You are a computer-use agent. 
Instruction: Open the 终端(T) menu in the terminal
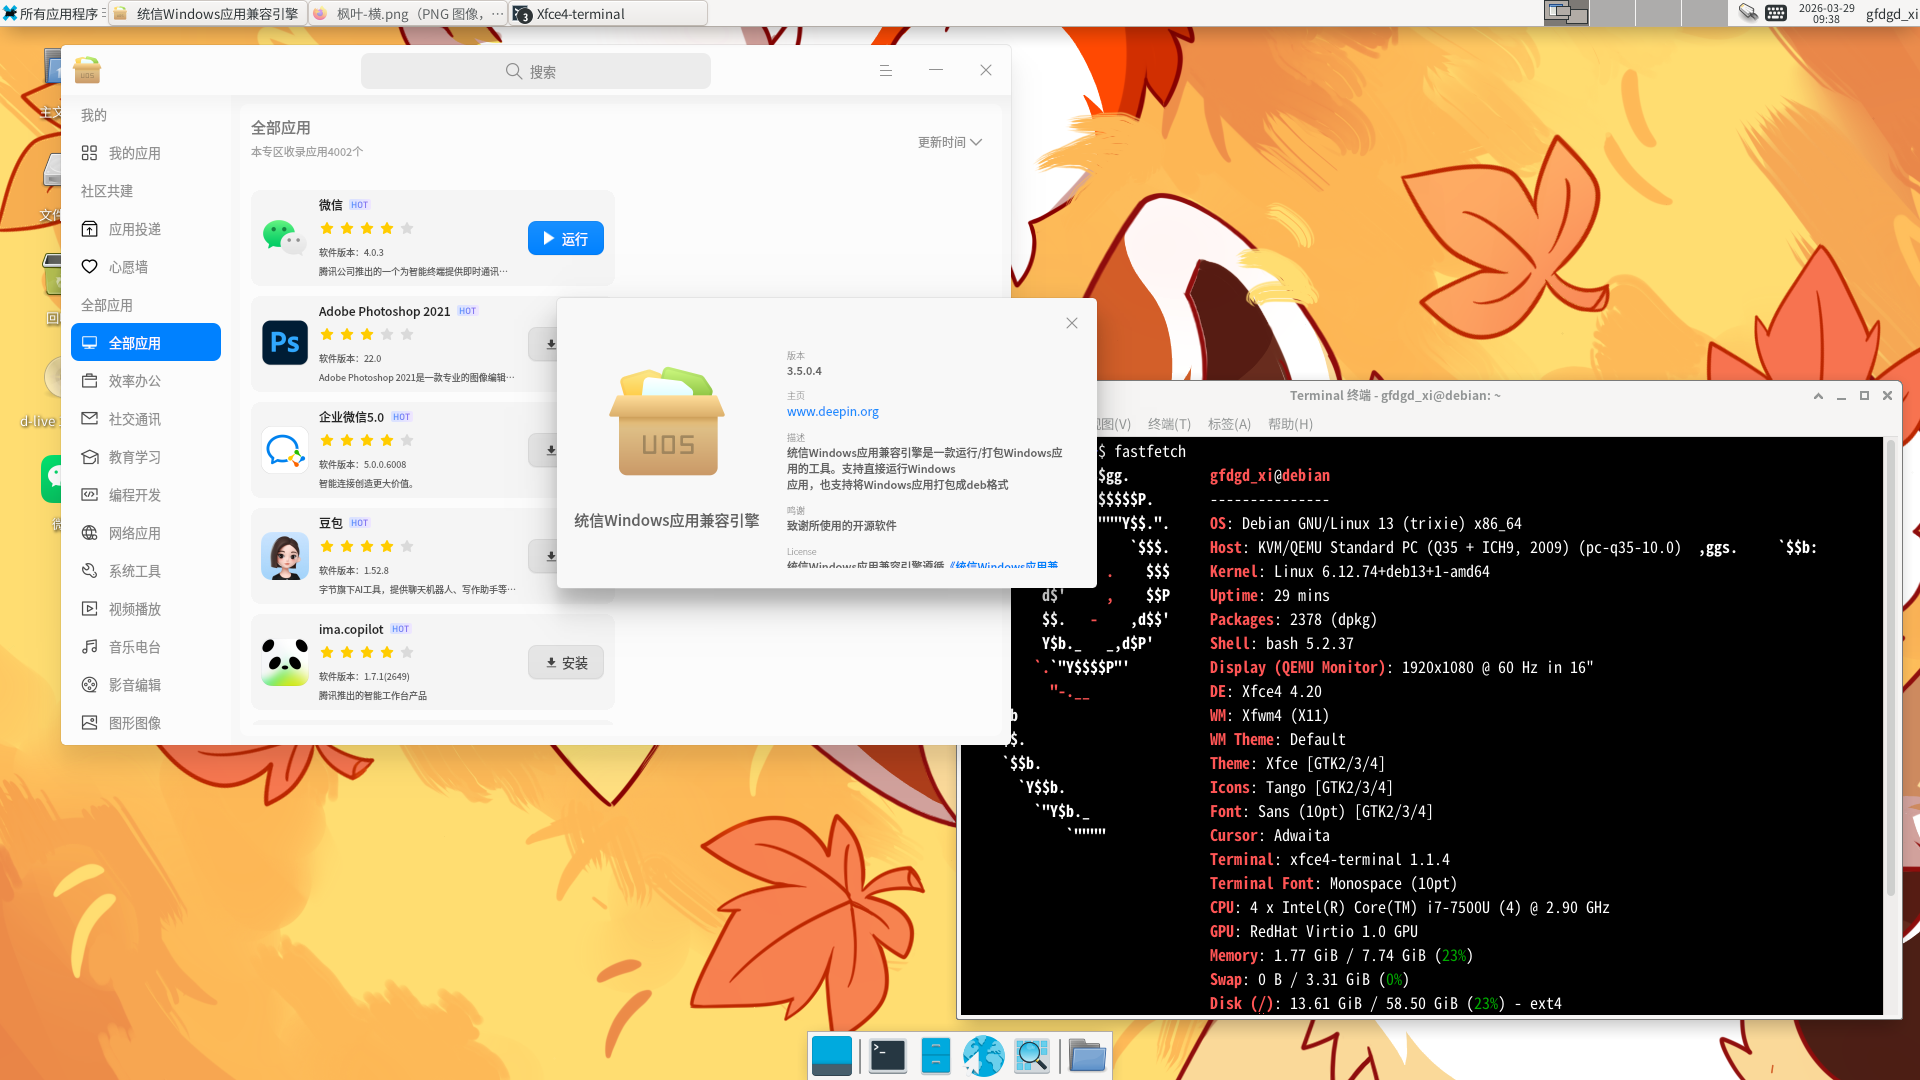pos(1170,424)
